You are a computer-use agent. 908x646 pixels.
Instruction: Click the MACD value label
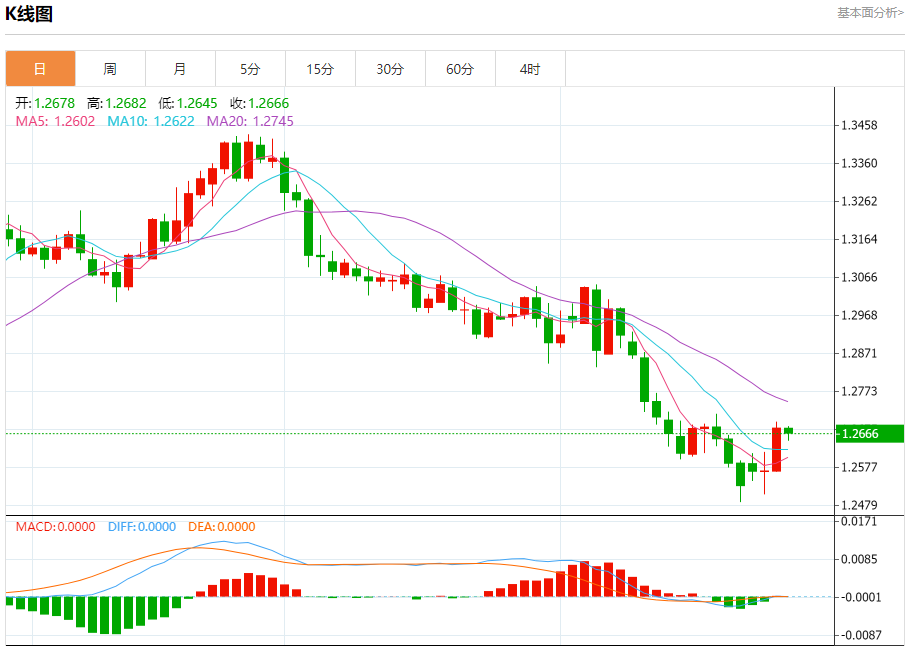pyautogui.click(x=55, y=527)
